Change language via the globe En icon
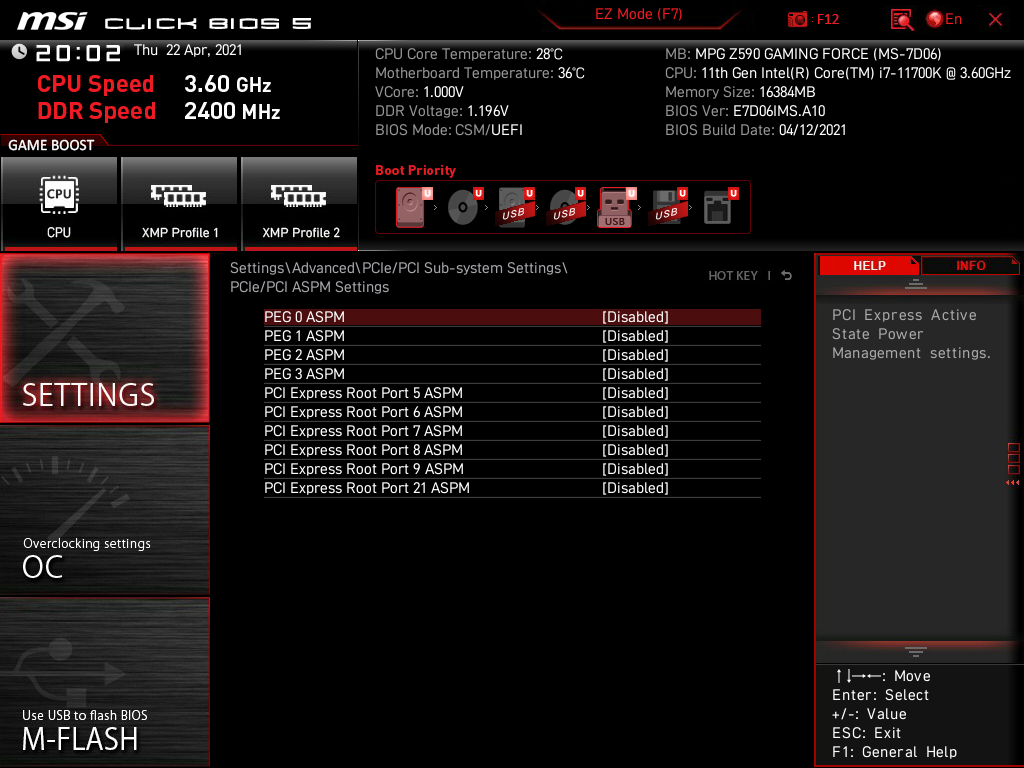Screen dimensions: 1024x768 (944, 19)
